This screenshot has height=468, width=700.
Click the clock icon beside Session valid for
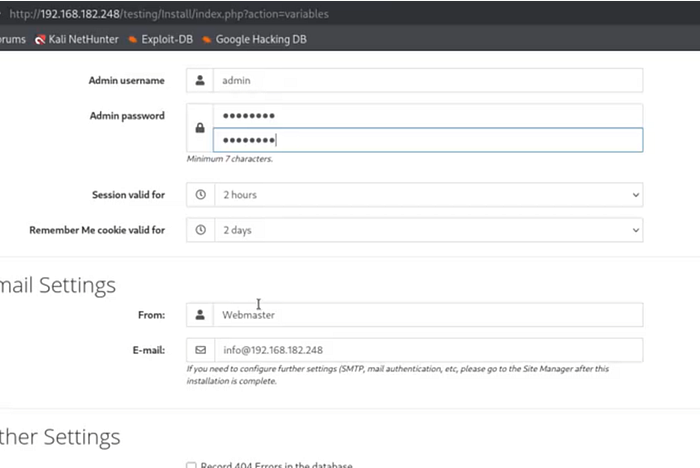200,195
